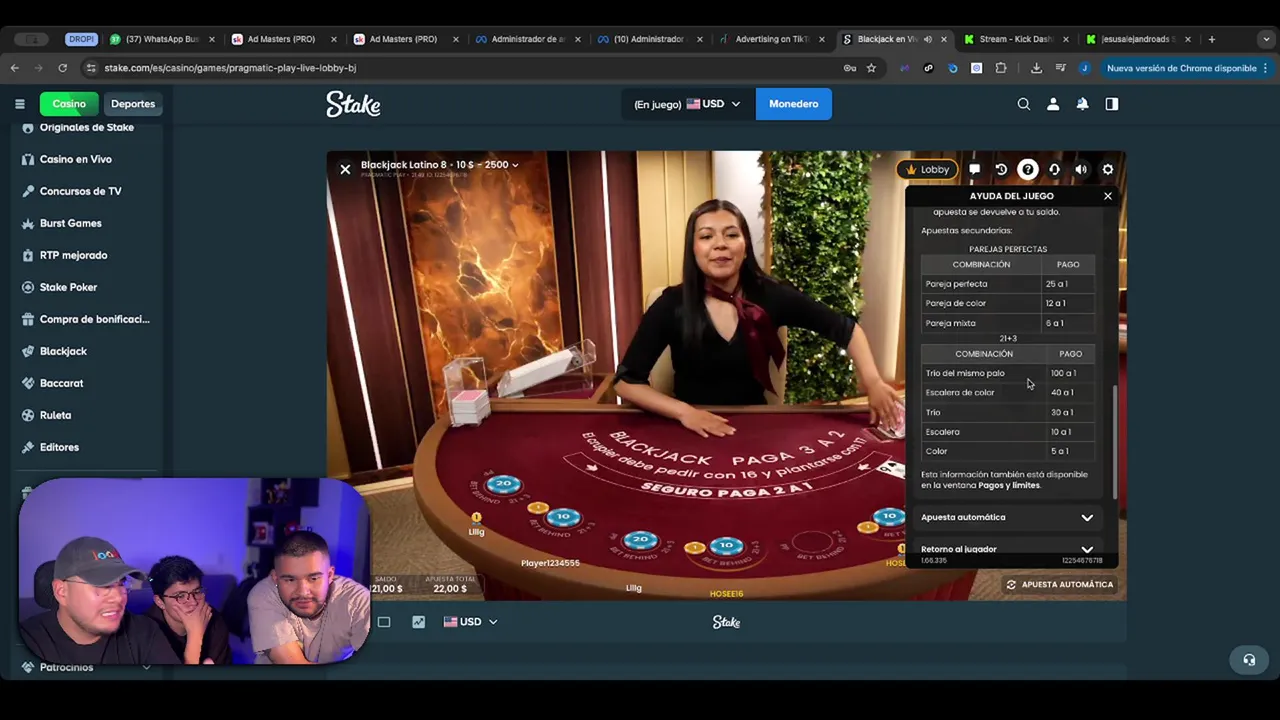Click the Nueva versión de Chrome disponible button
The height and width of the screenshot is (720, 1280).
tap(1187, 68)
